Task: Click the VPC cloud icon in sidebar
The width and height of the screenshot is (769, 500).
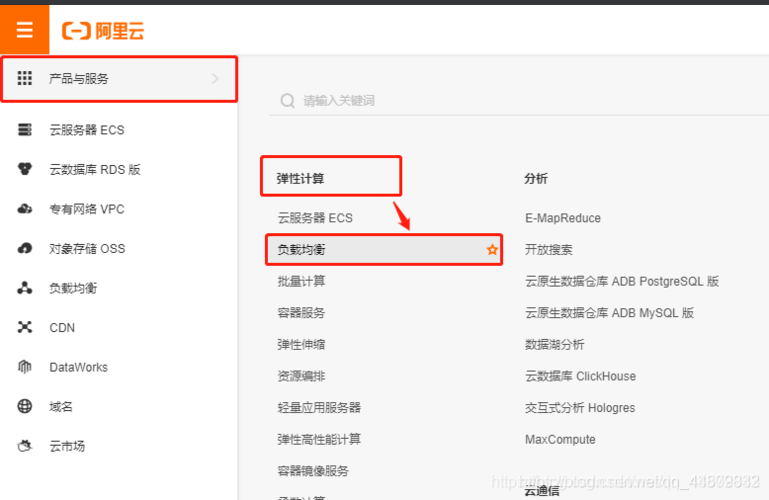Action: (x=25, y=209)
